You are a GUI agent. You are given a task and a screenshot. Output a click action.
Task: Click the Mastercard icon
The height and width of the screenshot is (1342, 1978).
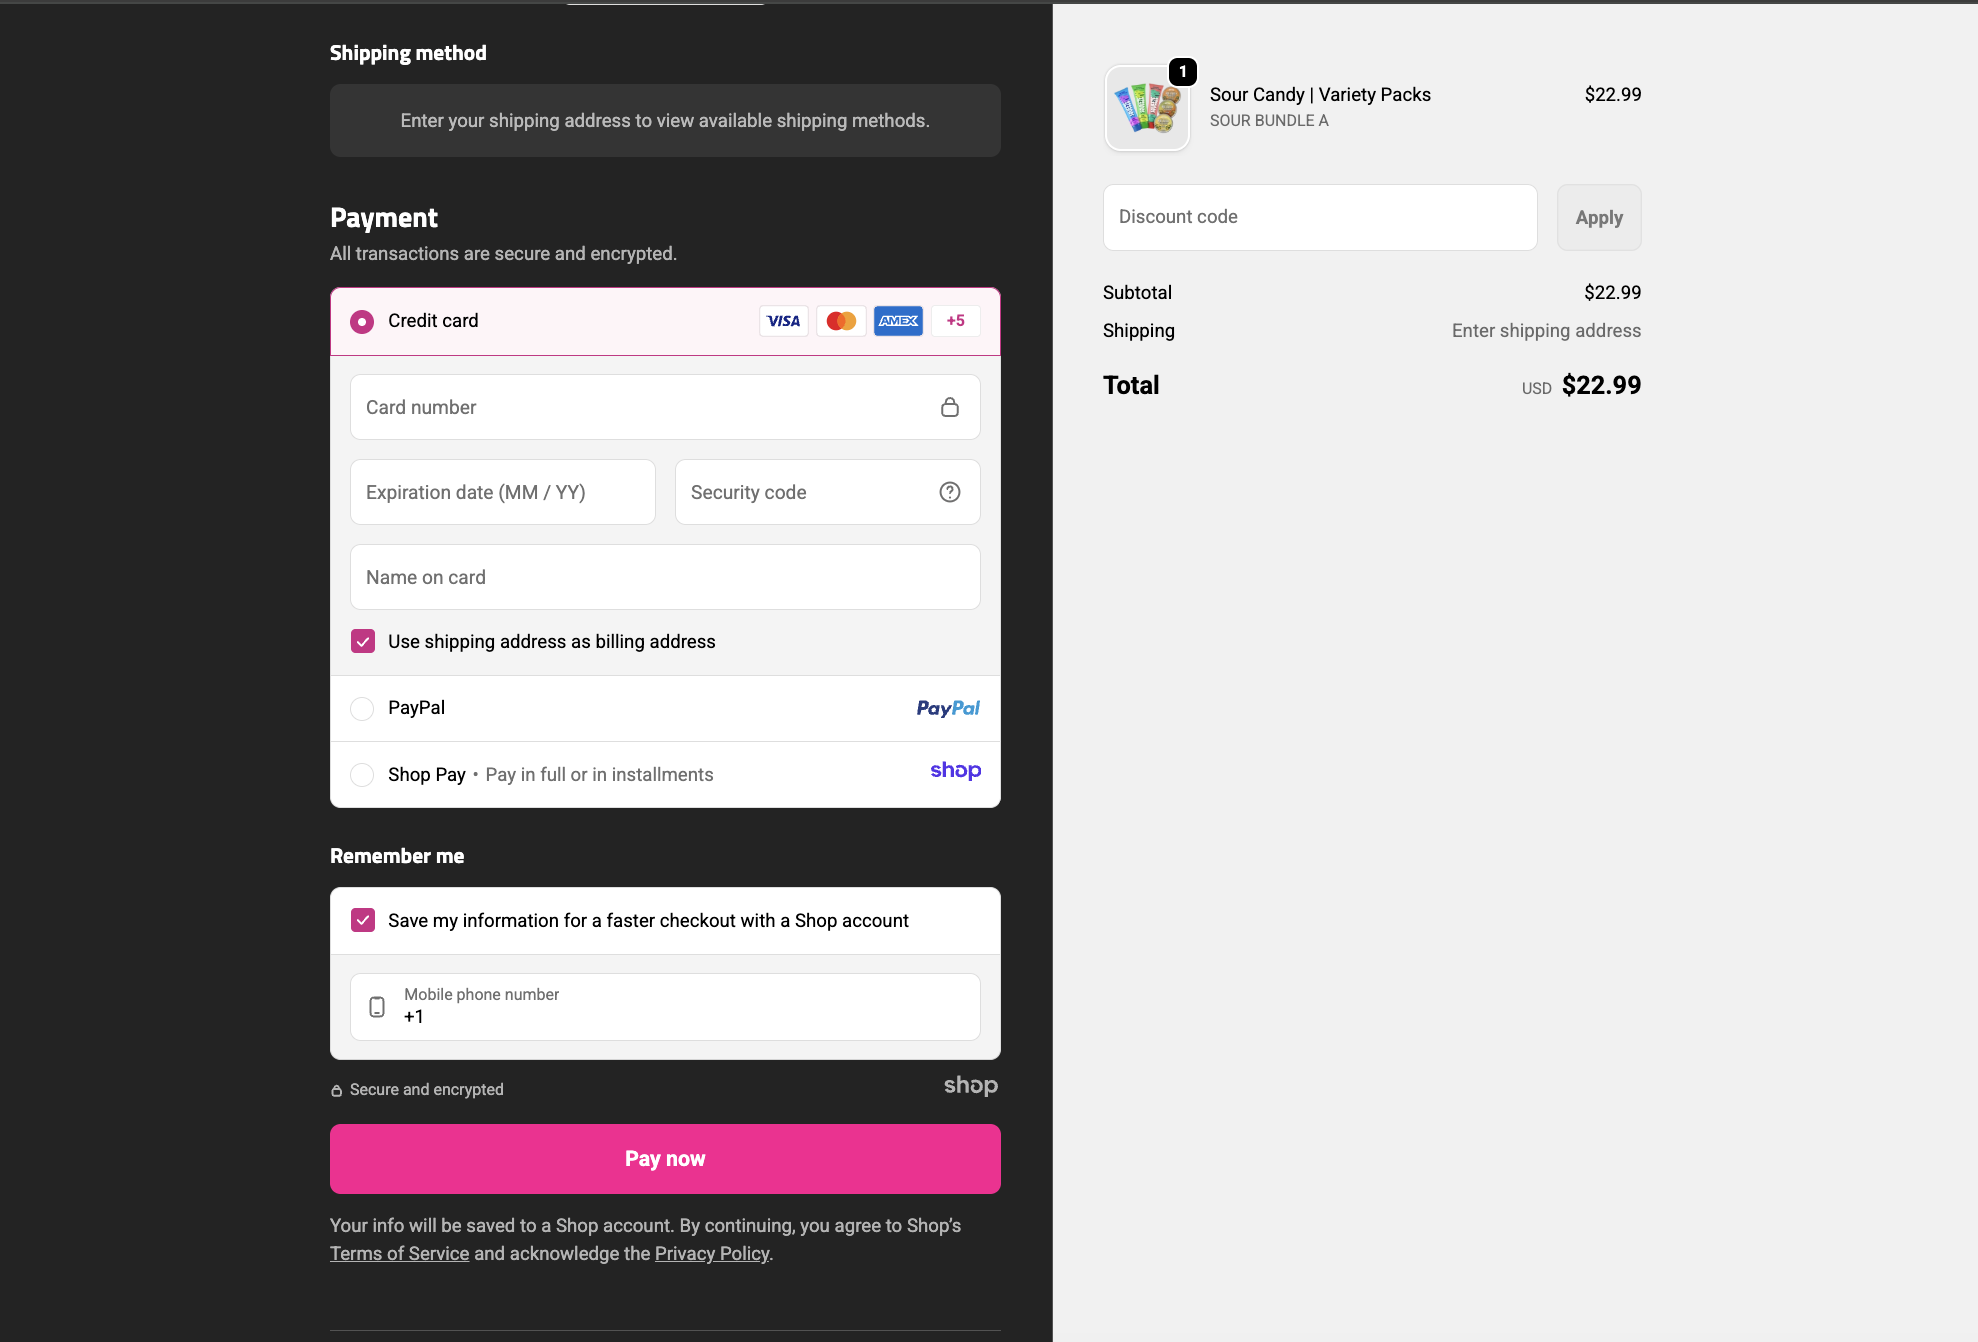[841, 321]
